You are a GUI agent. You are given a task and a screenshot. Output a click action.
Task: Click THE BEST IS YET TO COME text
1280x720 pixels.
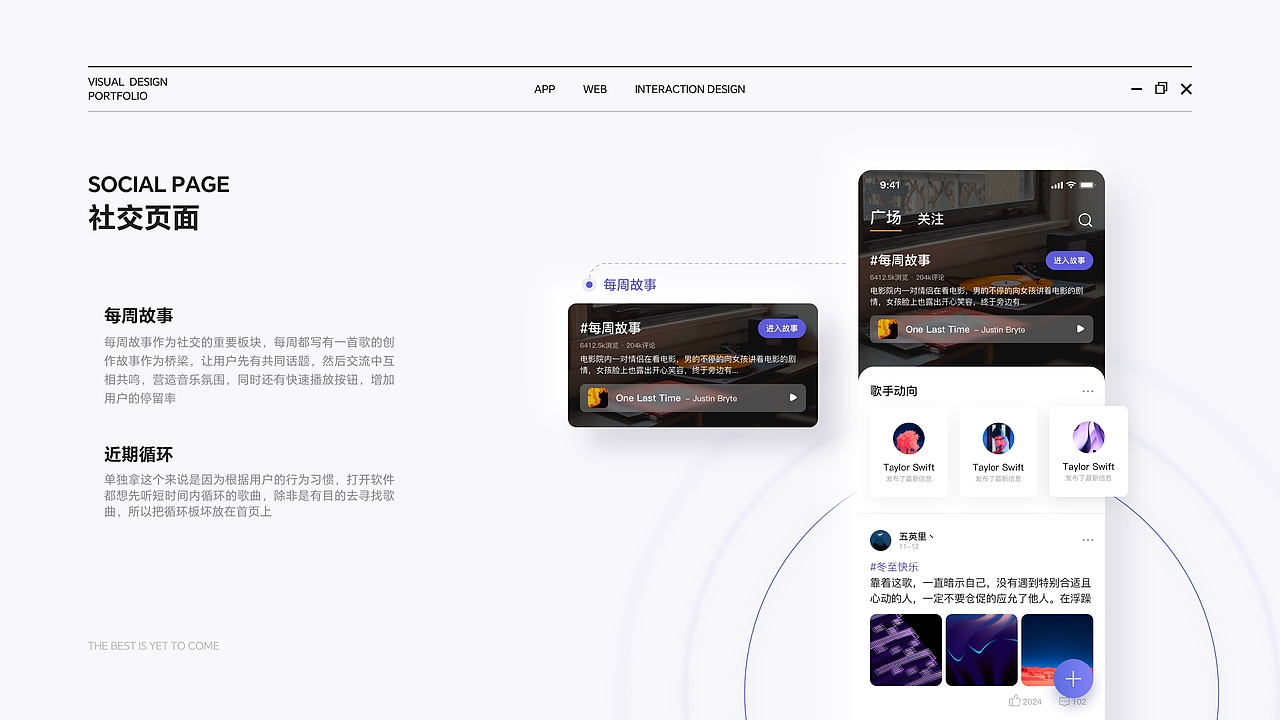pyautogui.click(x=153, y=646)
